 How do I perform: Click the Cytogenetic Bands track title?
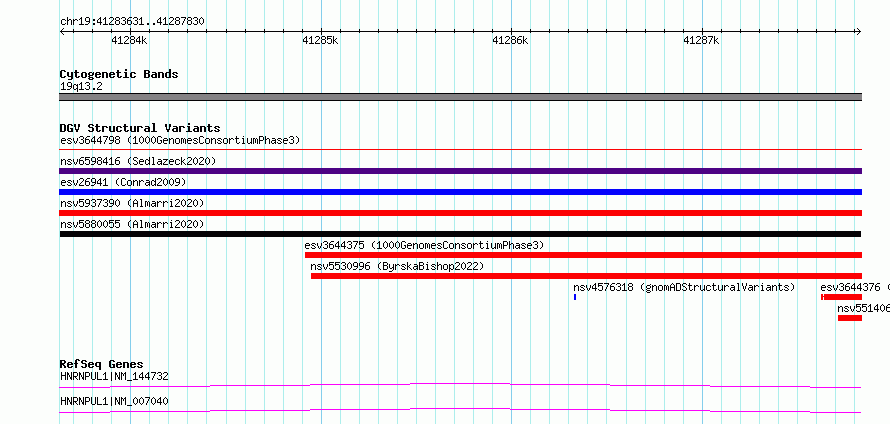pos(119,74)
